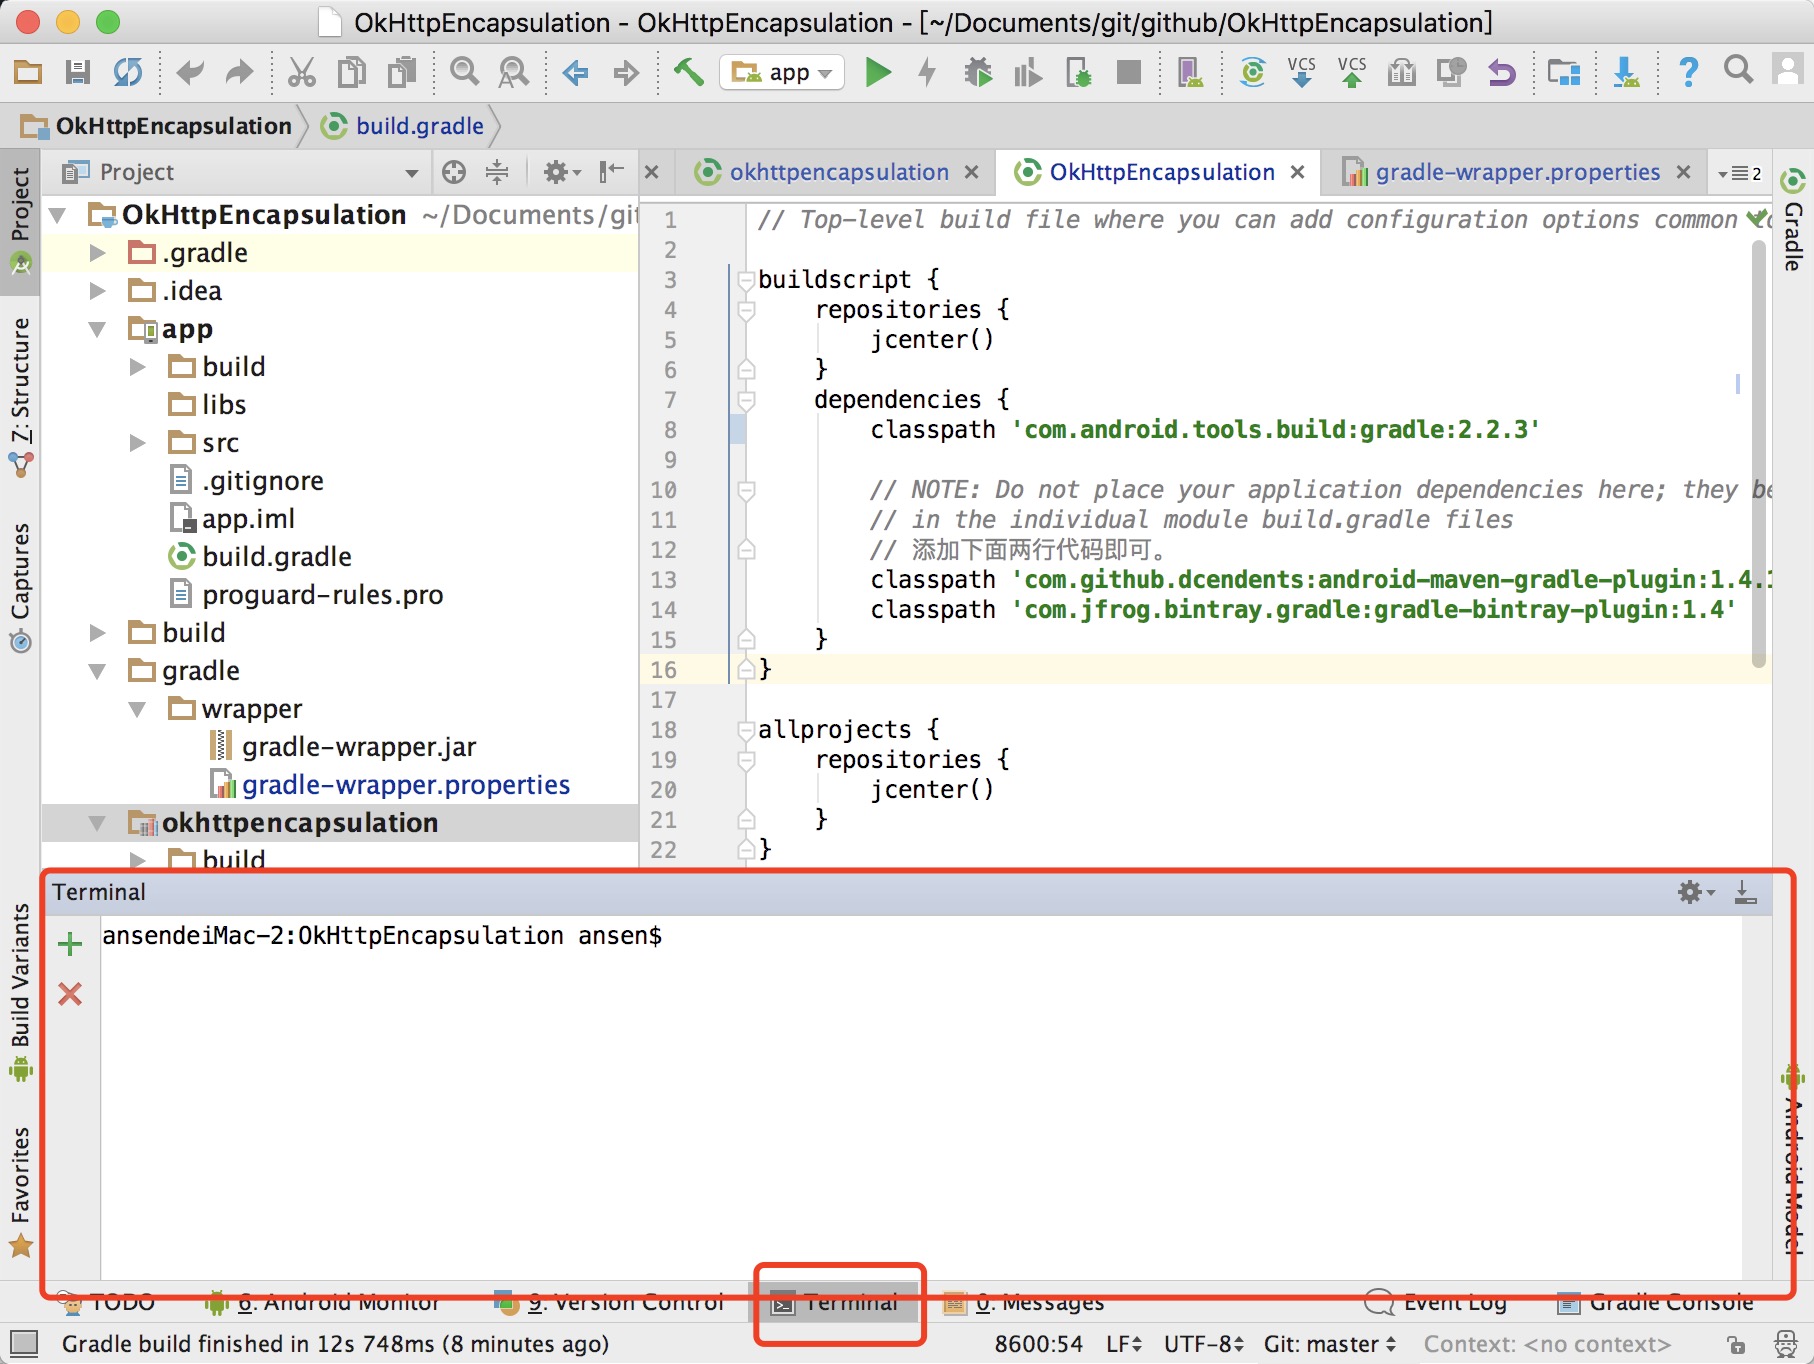Collapse the wrapper folder

click(138, 709)
